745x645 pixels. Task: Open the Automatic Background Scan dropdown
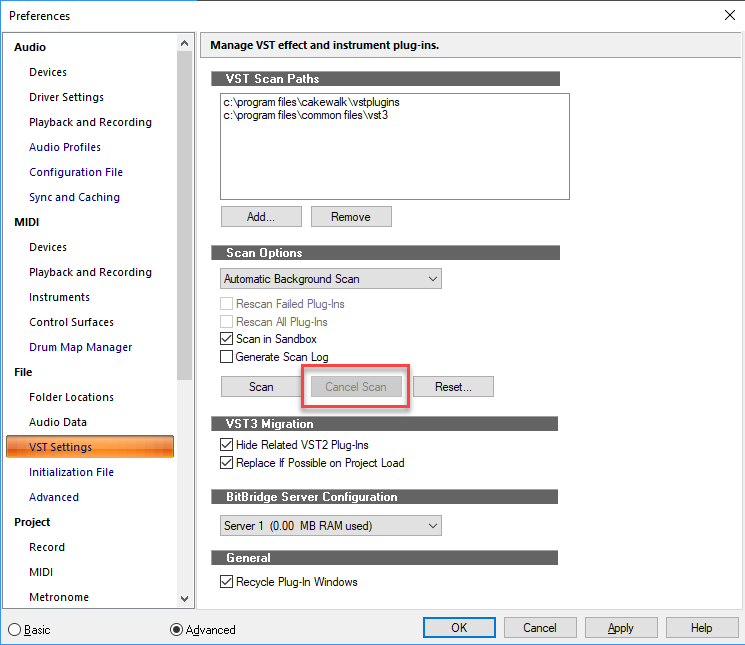click(x=331, y=279)
